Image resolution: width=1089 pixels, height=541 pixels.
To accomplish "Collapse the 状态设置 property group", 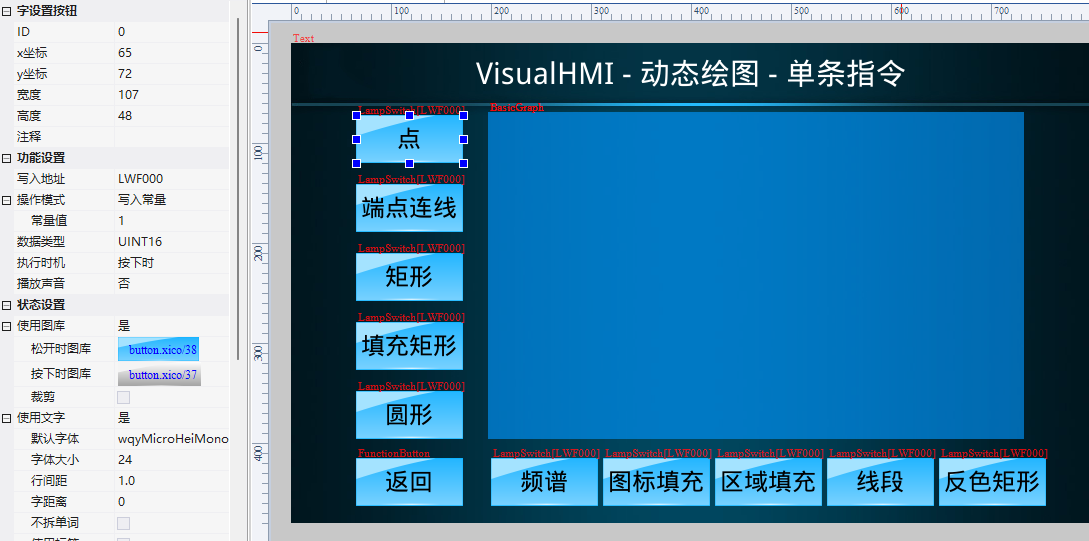I will [6, 305].
